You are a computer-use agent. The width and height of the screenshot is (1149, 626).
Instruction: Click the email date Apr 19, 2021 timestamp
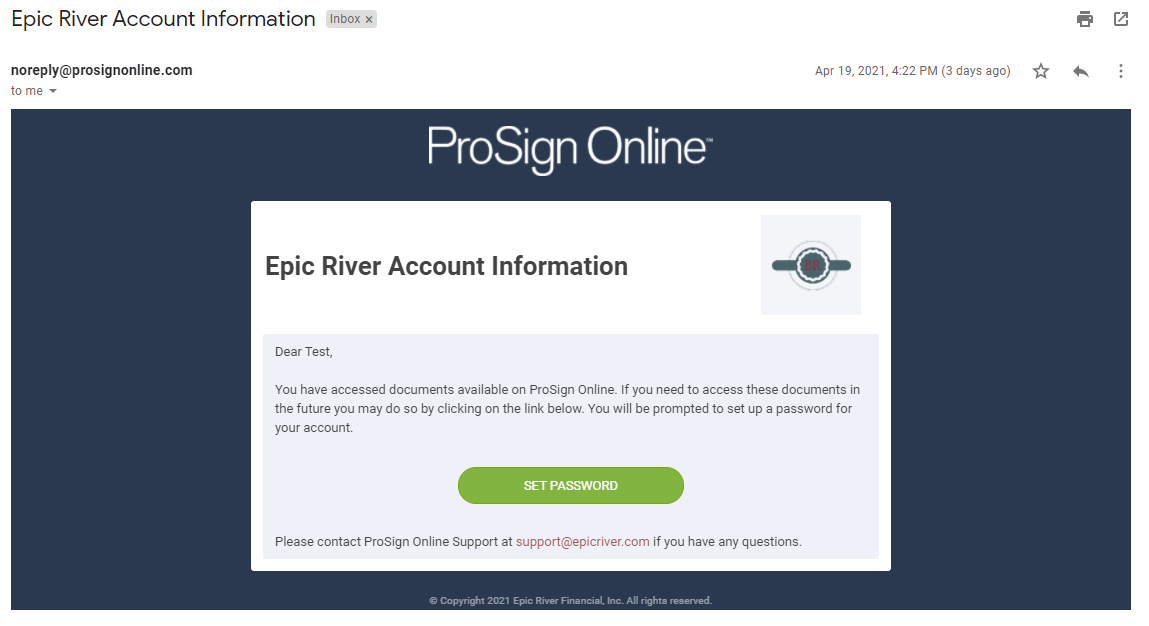pyautogui.click(x=912, y=71)
